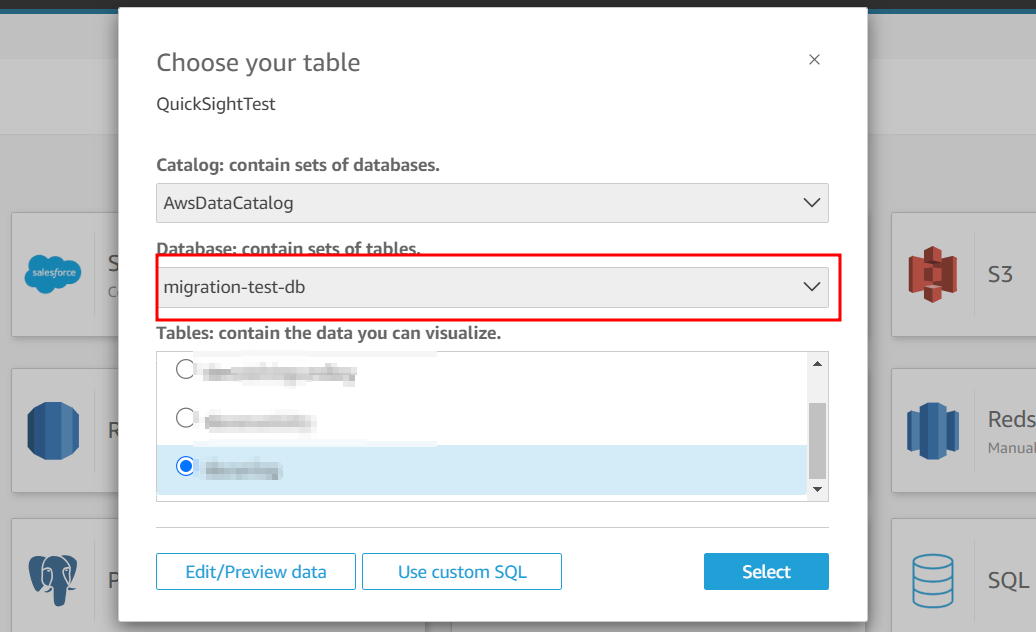Click the currently selected third table radio button
The width and height of the screenshot is (1036, 632).
[186, 466]
